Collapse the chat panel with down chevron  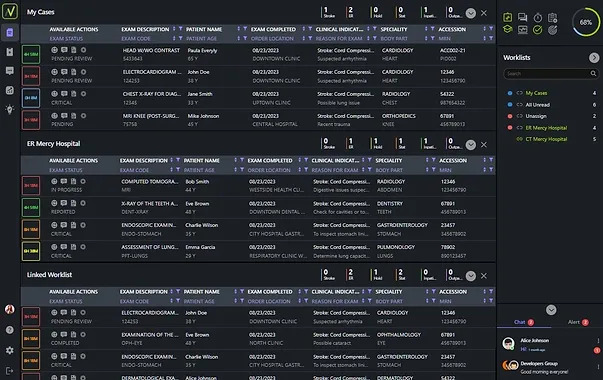coord(551,310)
